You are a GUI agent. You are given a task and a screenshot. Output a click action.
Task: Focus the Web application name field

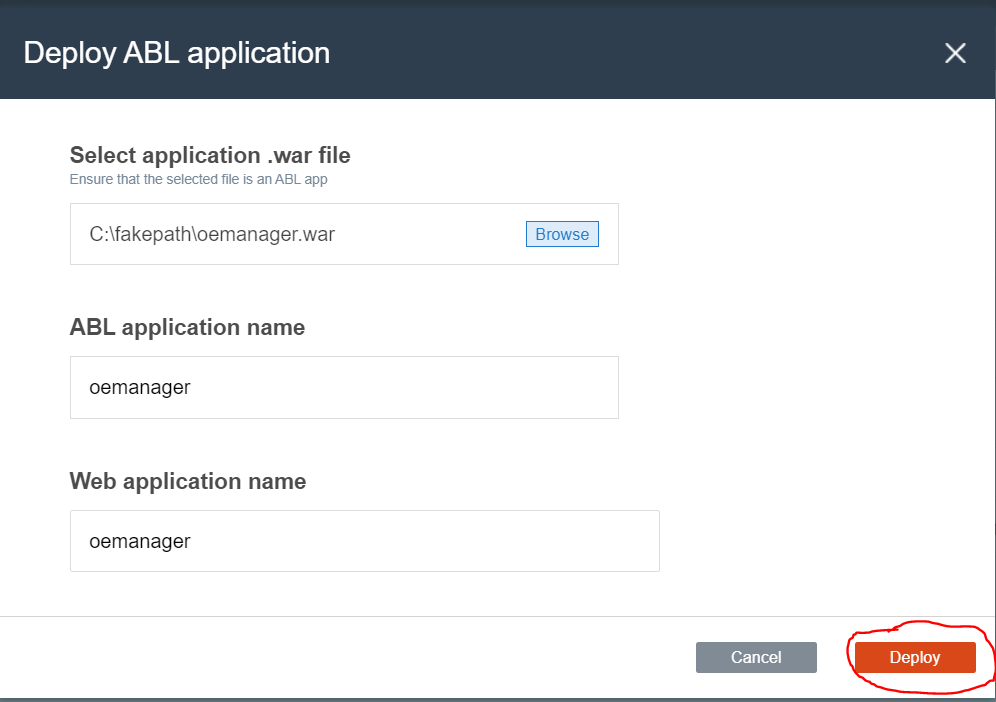pyautogui.click(x=365, y=541)
